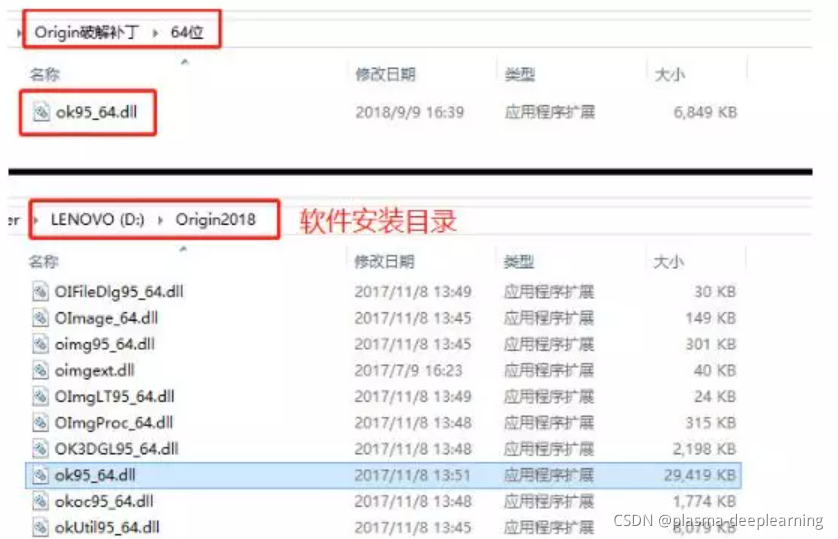
Task: Click size 6,849 KB
Action: pyautogui.click(x=705, y=112)
